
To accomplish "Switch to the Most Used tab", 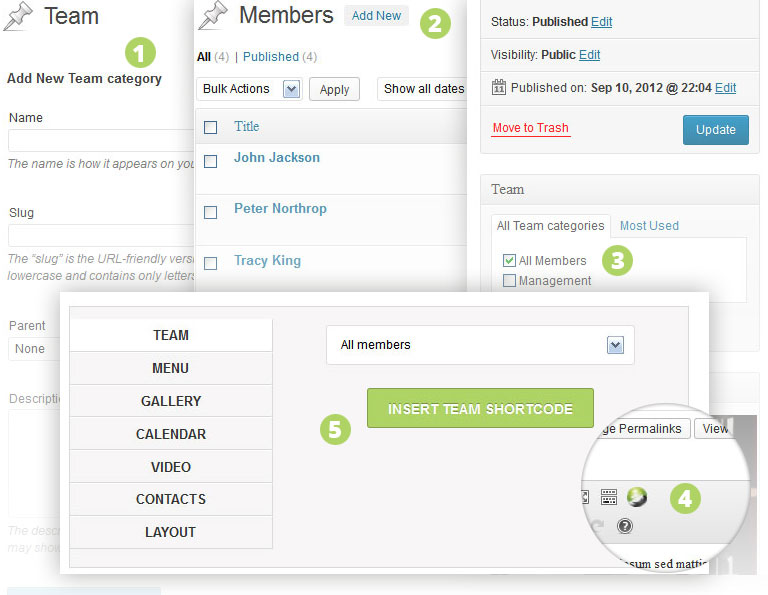I will [649, 226].
